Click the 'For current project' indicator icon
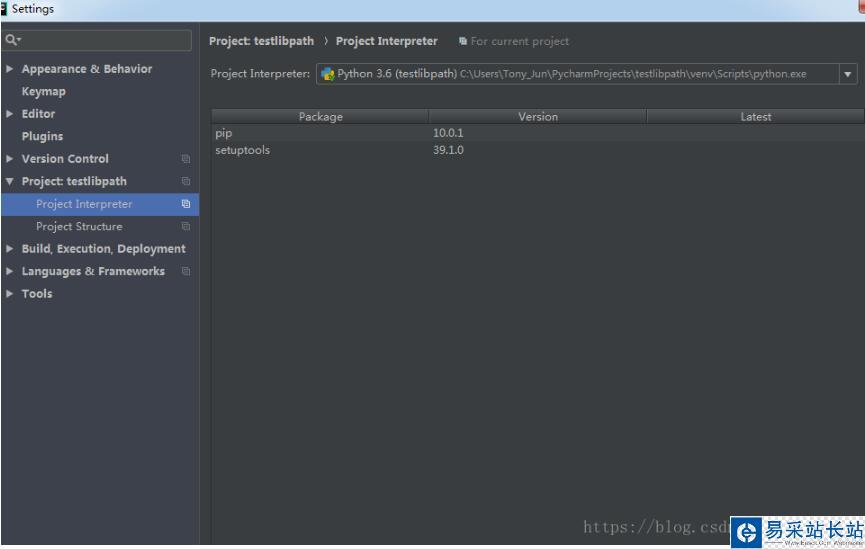This screenshot has height=549, width=865. (x=463, y=41)
